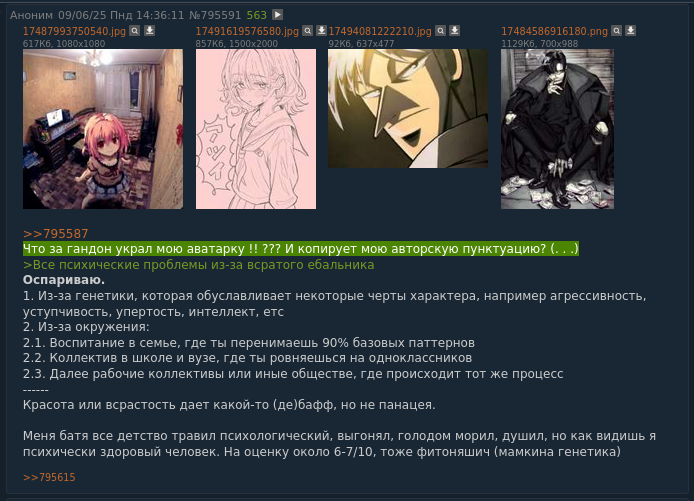Open filename link 17491619576580.jpg
The image size is (694, 501).
point(247,31)
